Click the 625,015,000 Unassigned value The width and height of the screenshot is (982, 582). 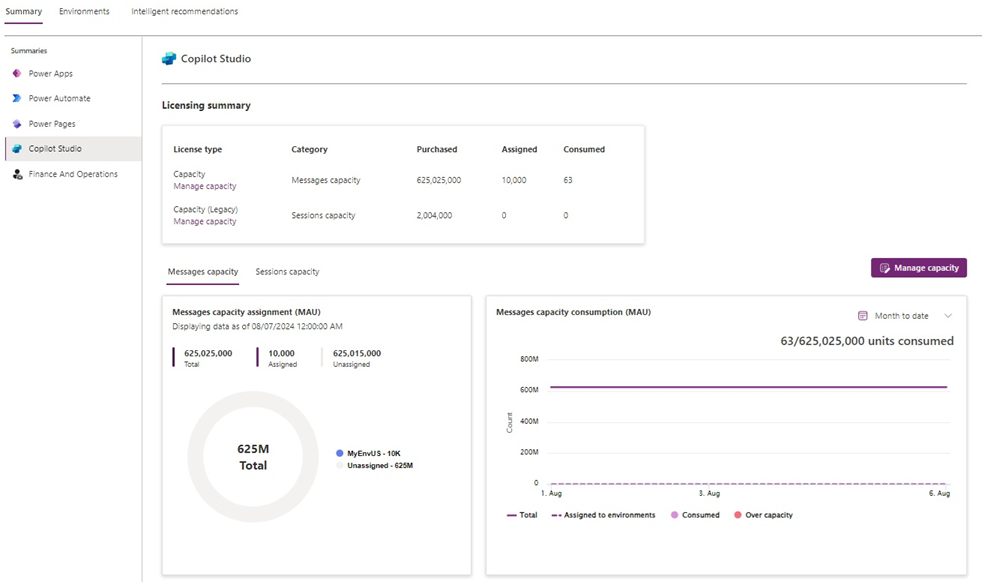pyautogui.click(x=357, y=353)
